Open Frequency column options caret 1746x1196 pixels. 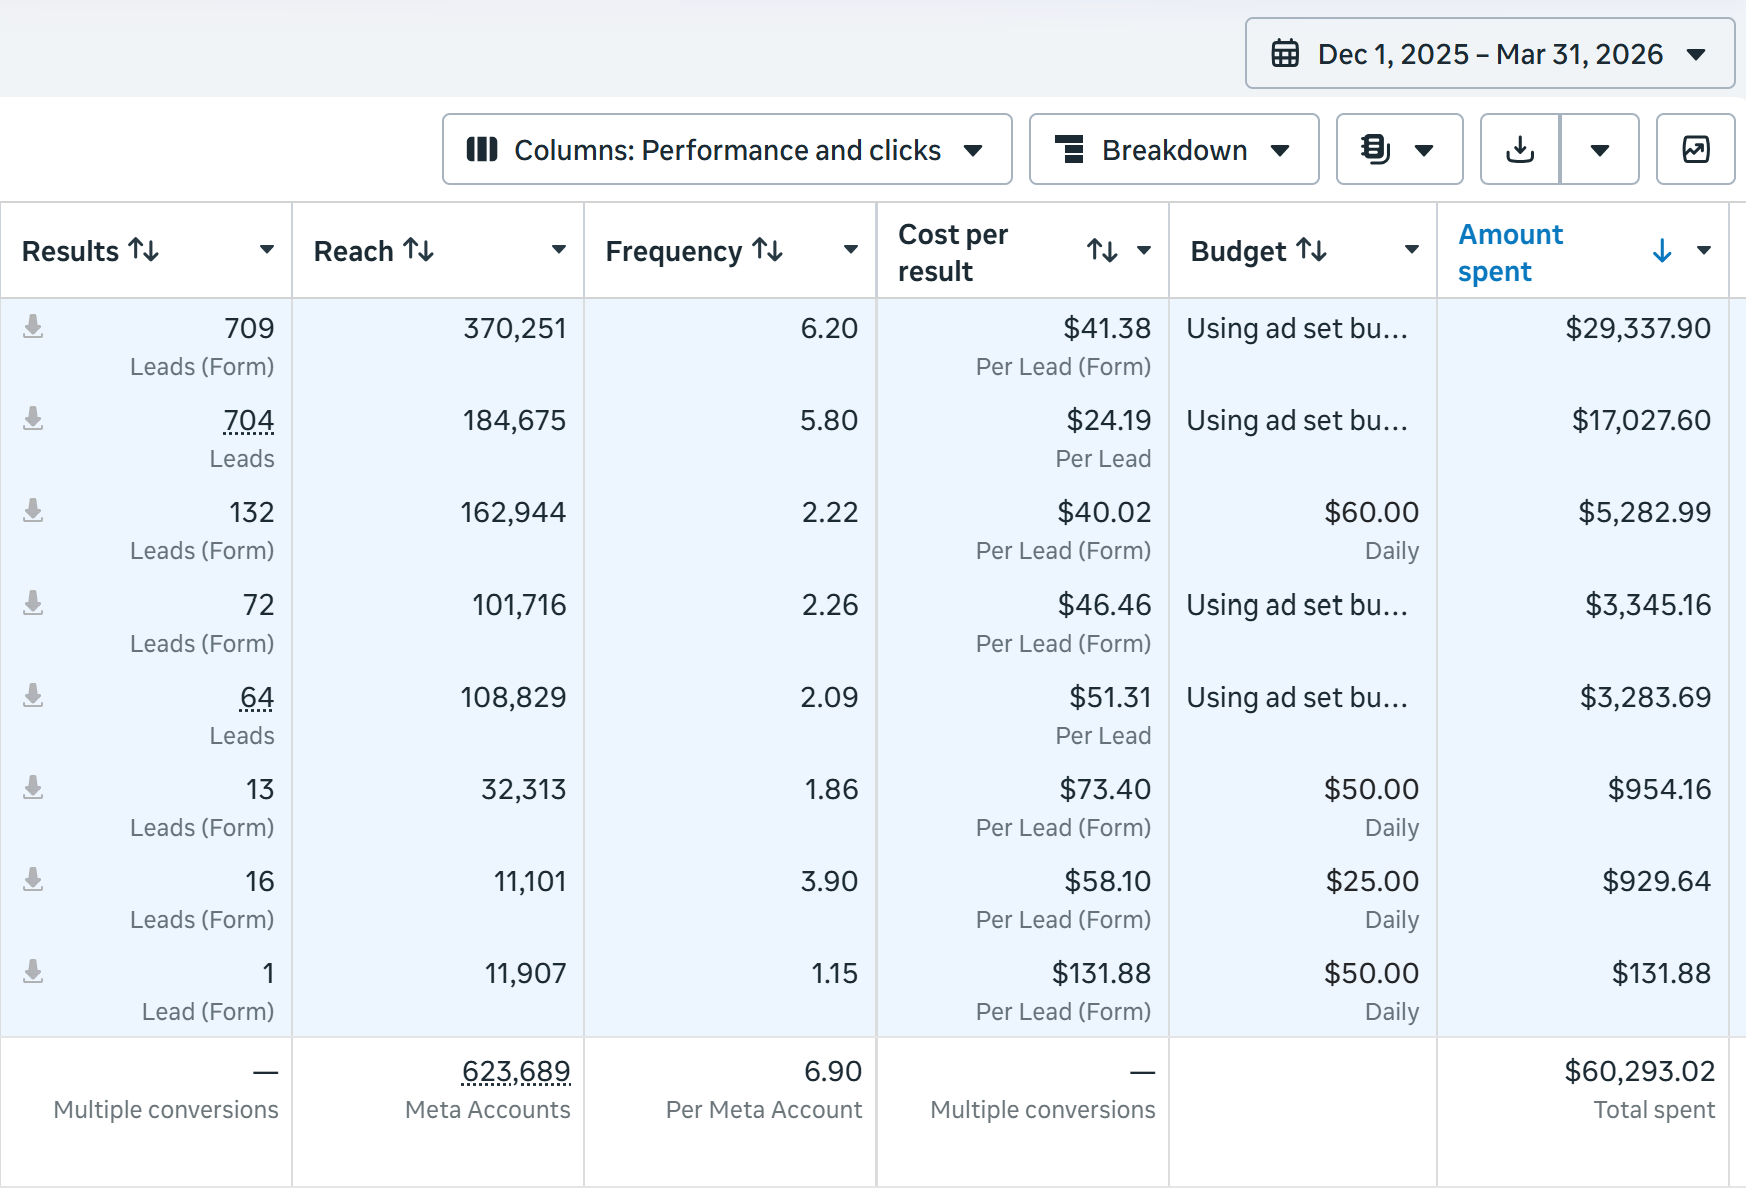pos(851,250)
